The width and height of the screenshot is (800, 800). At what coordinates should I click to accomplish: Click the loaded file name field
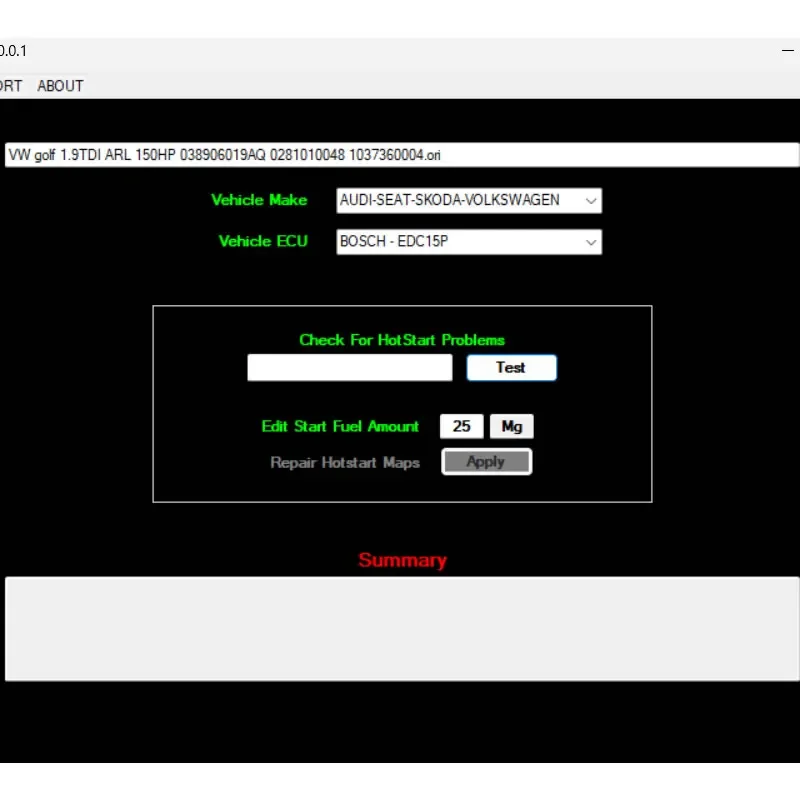(402, 155)
